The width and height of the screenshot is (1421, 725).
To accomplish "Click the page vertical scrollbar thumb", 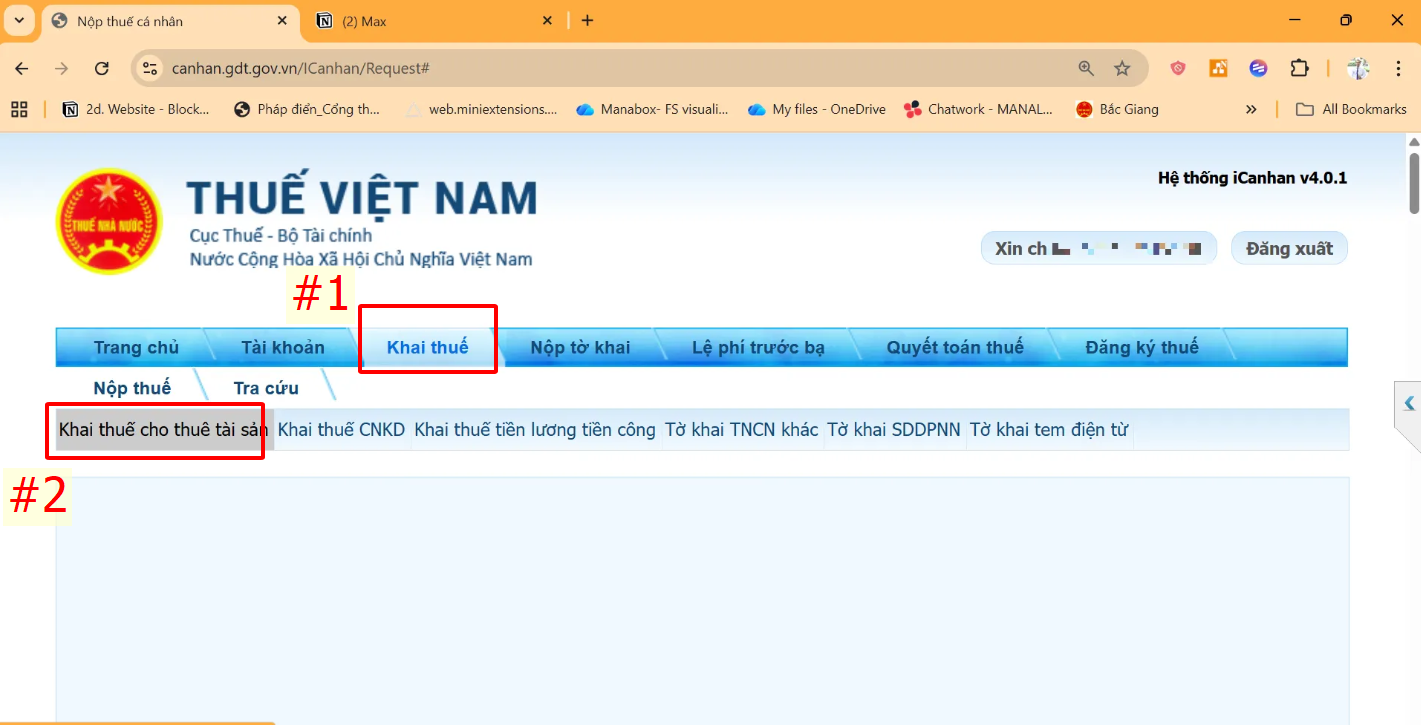I will tap(1414, 183).
